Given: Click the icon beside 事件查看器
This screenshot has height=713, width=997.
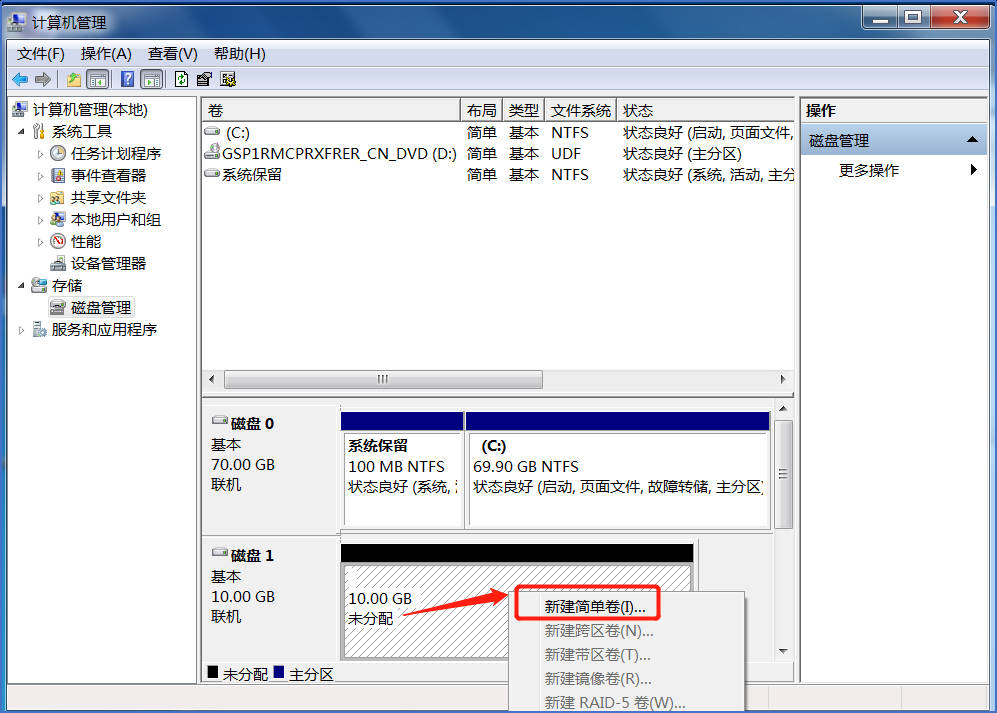Looking at the screenshot, I should [x=58, y=176].
